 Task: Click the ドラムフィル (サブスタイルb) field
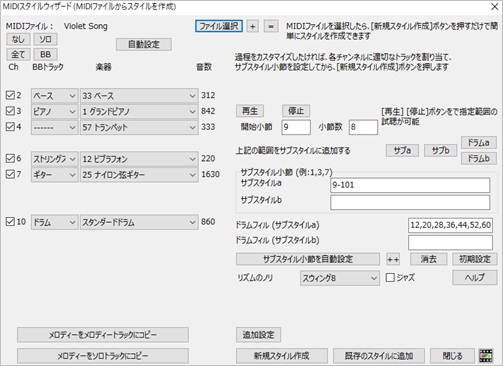point(450,242)
